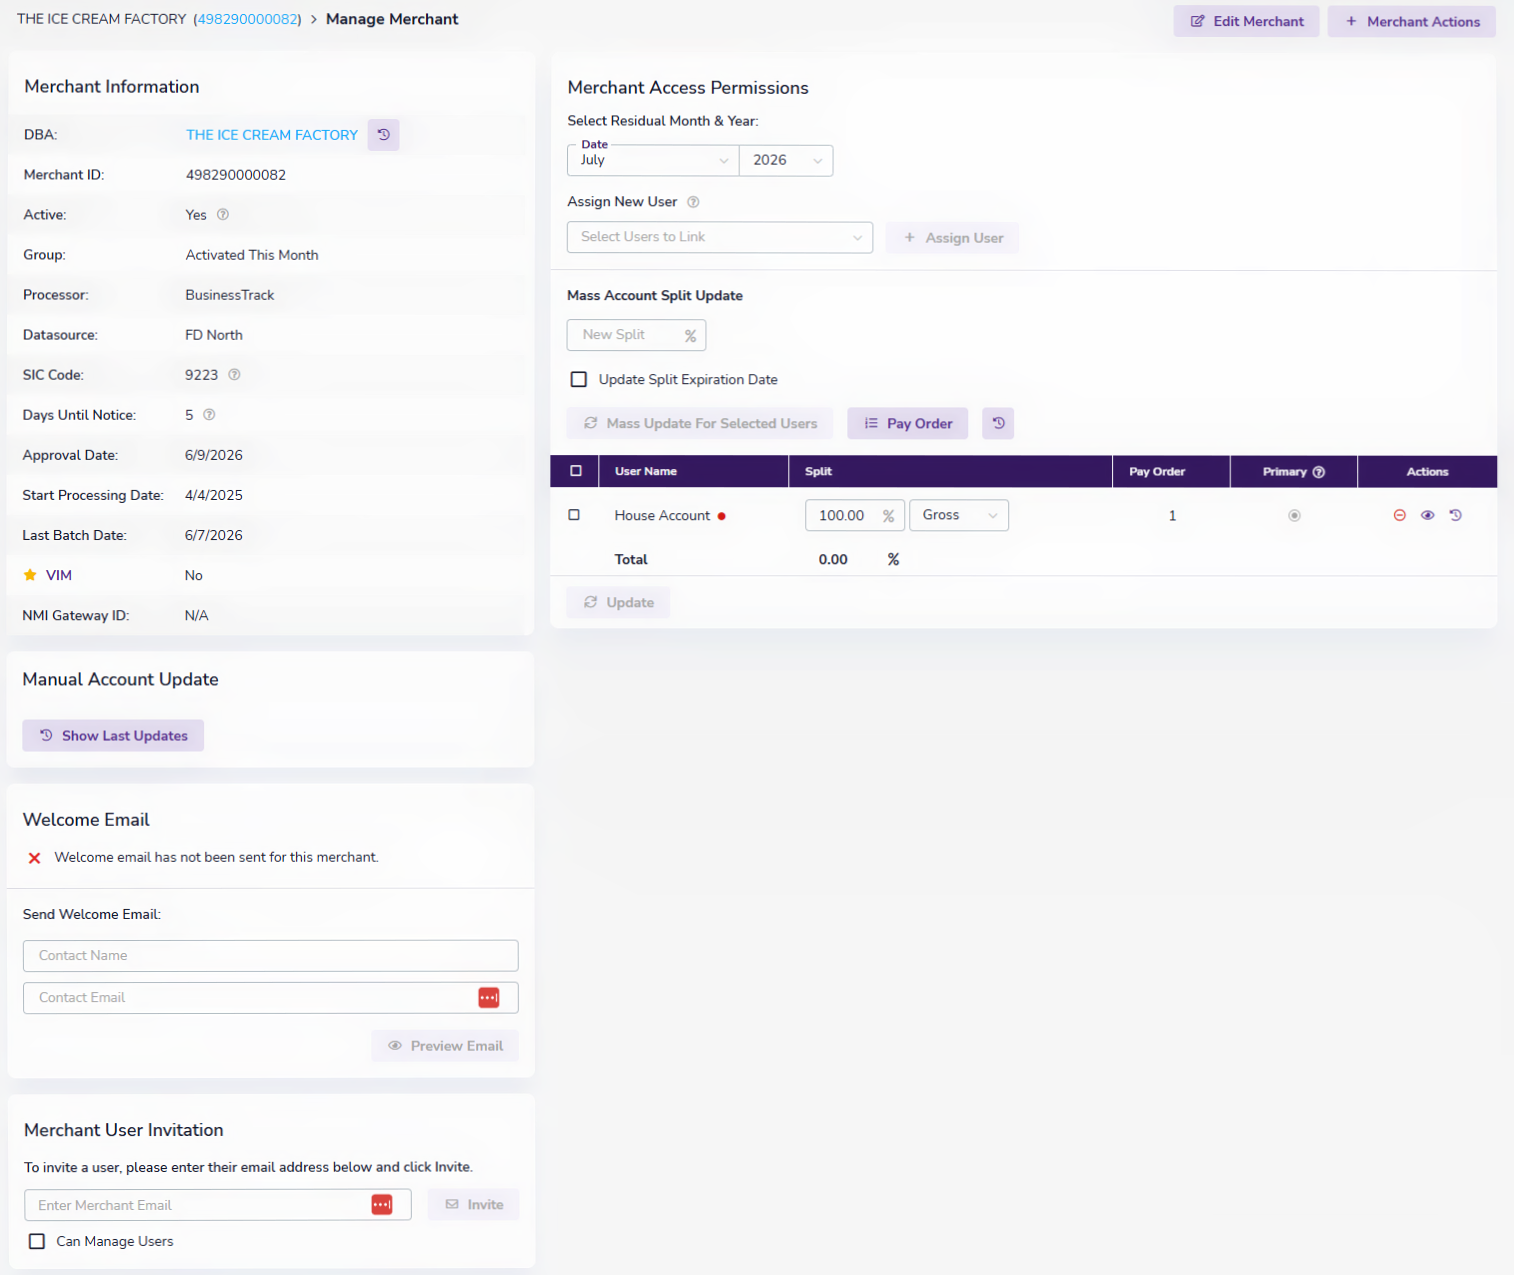This screenshot has height=1277, width=1514.
Task: Click the Last Batch Date value 6/7/2026
Action: tap(214, 535)
